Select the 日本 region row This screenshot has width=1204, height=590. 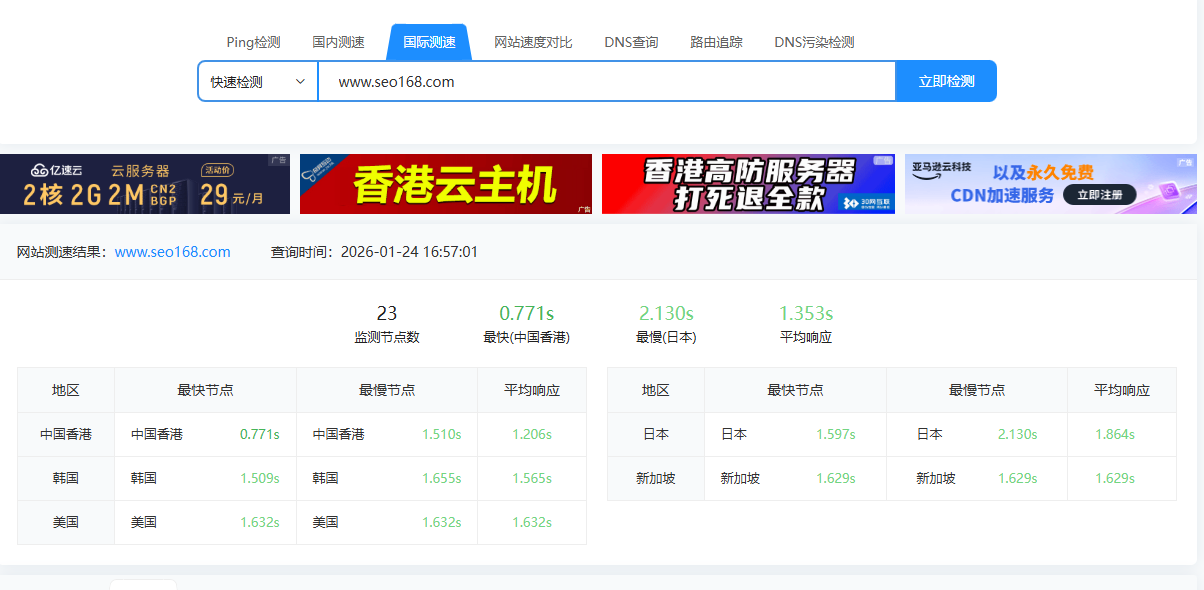point(656,435)
